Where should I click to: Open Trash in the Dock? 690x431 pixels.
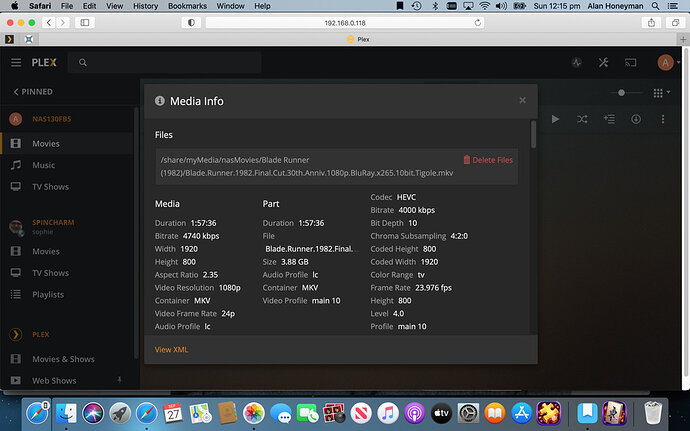tap(653, 413)
